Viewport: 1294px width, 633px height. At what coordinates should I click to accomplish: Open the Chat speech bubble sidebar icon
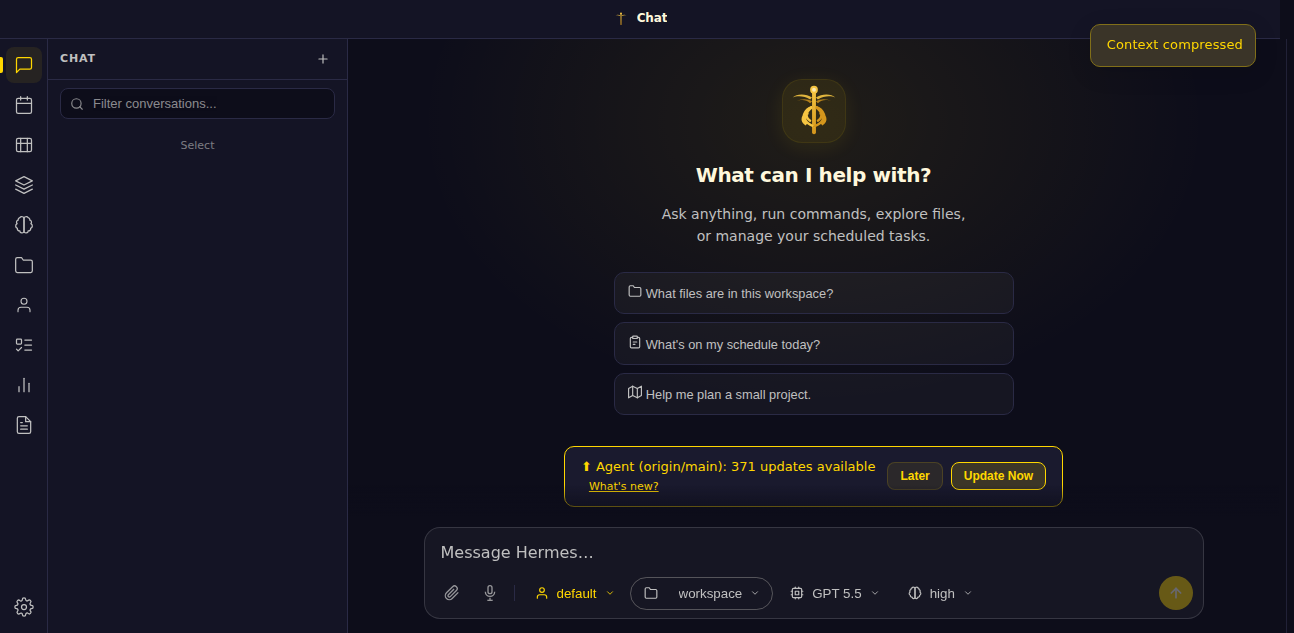point(24,65)
